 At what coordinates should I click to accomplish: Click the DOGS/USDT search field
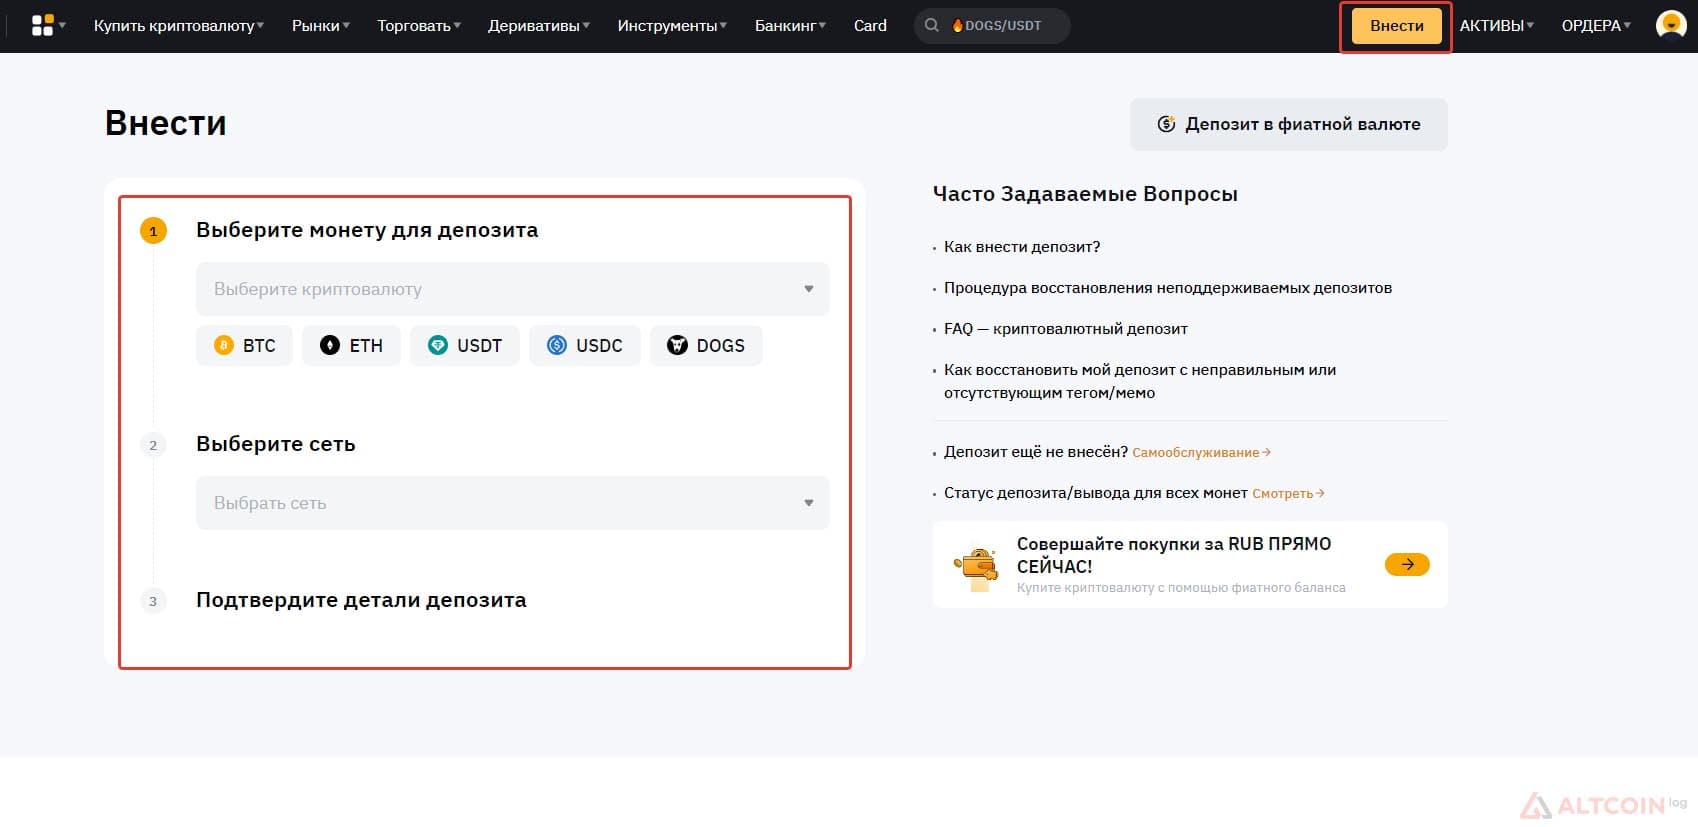pos(992,25)
